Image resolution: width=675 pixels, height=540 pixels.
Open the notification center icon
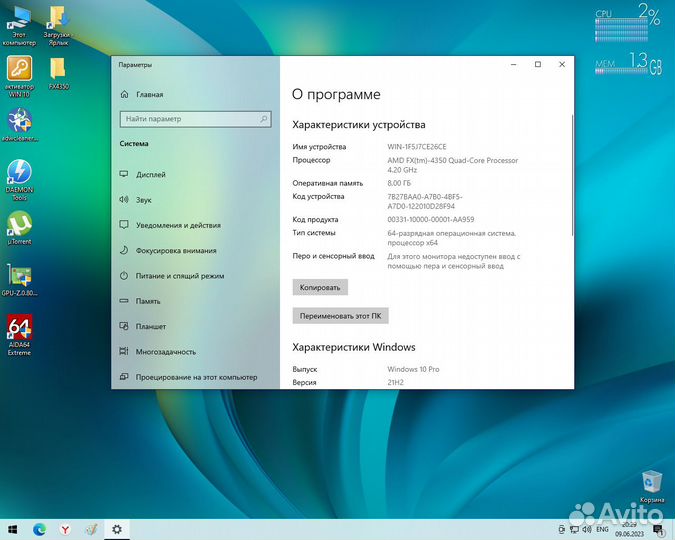(658, 529)
